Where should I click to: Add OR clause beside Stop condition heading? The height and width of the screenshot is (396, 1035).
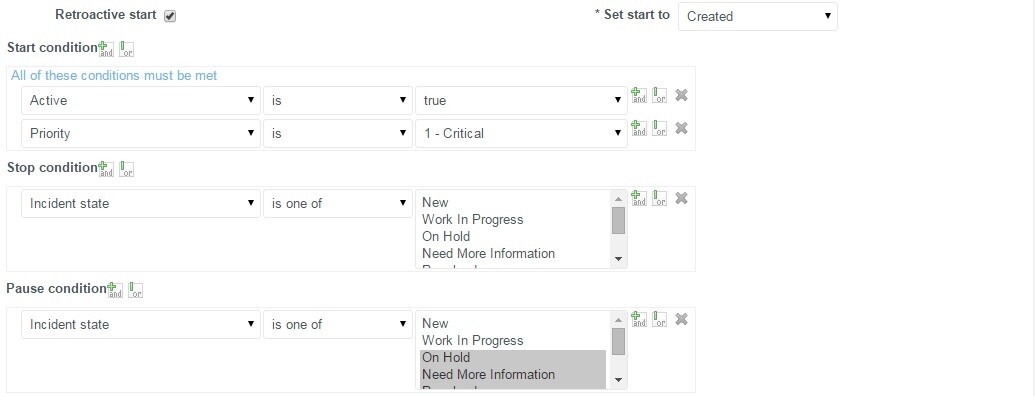(127, 169)
